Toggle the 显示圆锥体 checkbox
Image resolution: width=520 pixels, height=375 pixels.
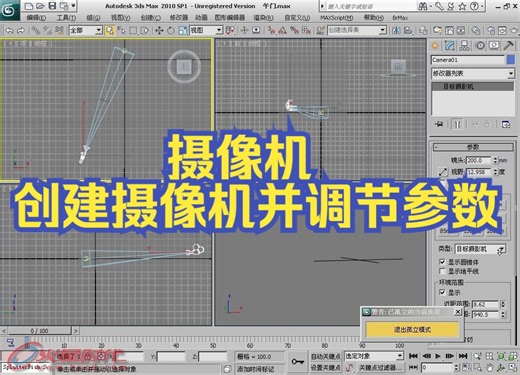[442, 262]
